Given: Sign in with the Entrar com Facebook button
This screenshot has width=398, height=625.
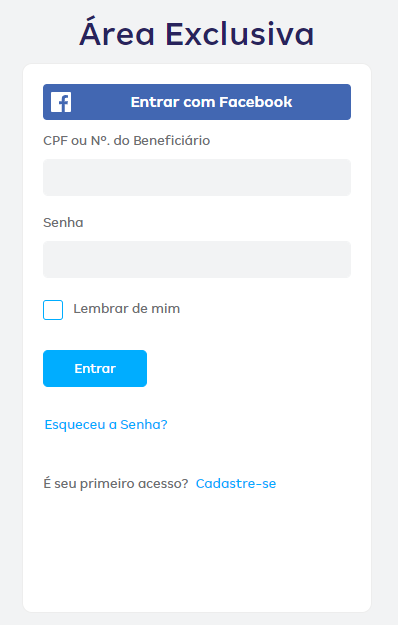Looking at the screenshot, I should point(197,102).
